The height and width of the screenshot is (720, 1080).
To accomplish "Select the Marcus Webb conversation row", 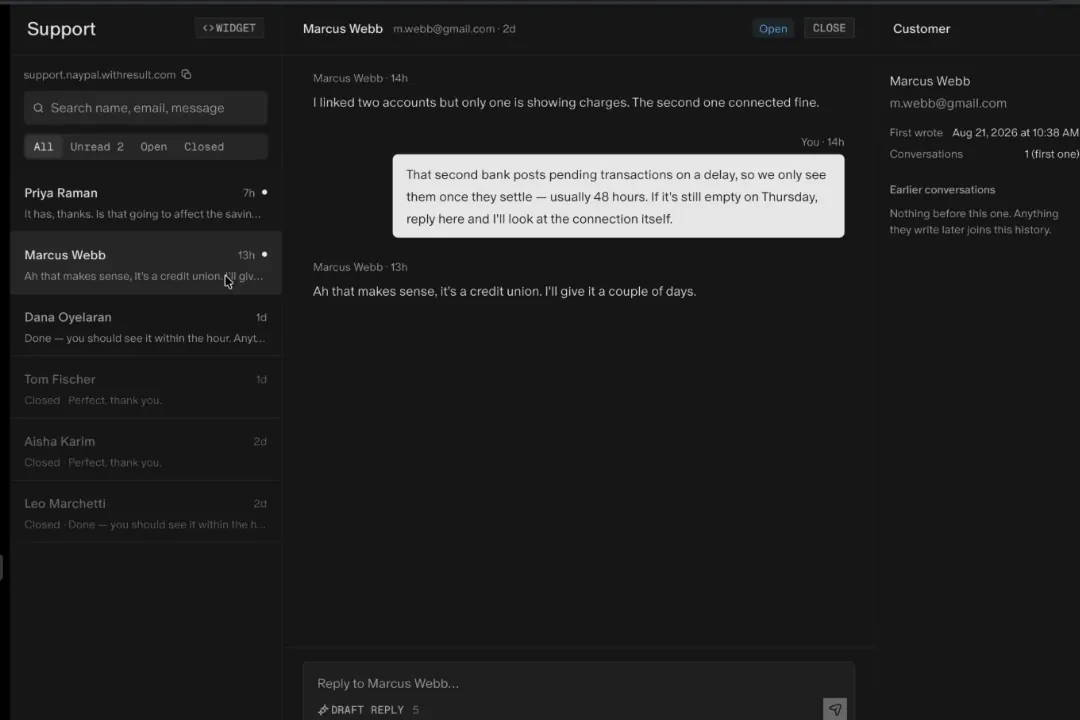I will (x=146, y=263).
